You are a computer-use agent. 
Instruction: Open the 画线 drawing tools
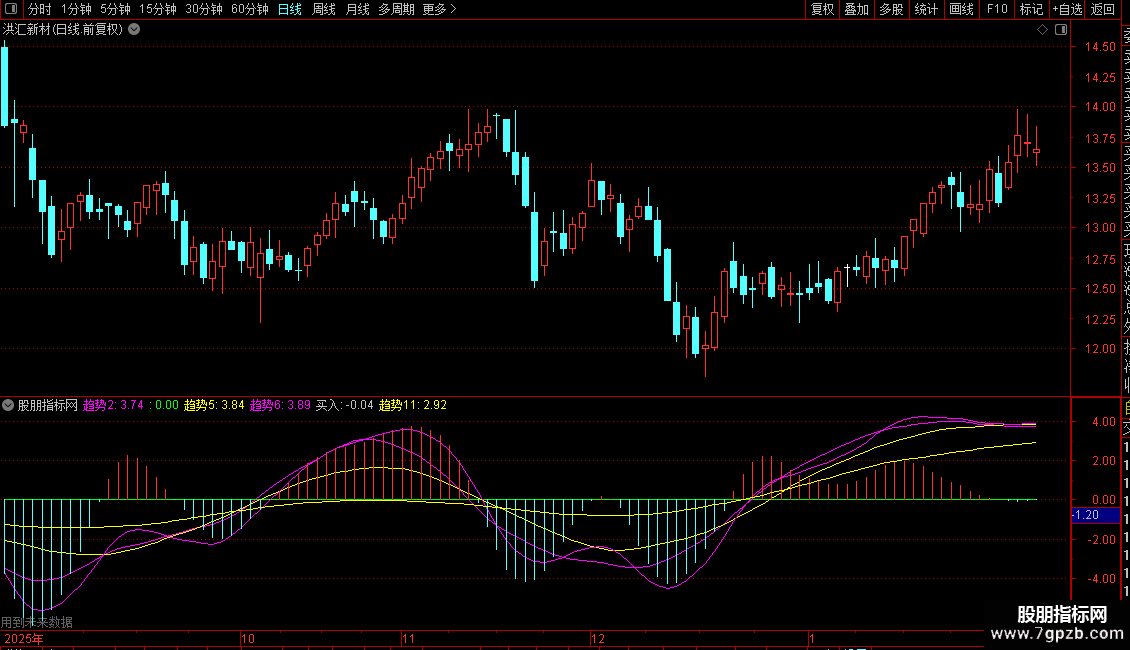961,9
